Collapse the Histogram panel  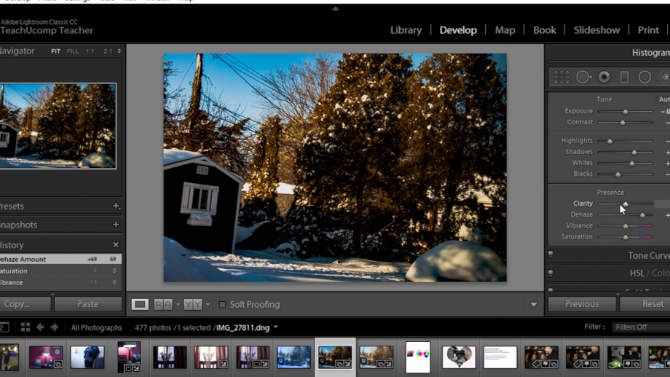click(x=651, y=53)
